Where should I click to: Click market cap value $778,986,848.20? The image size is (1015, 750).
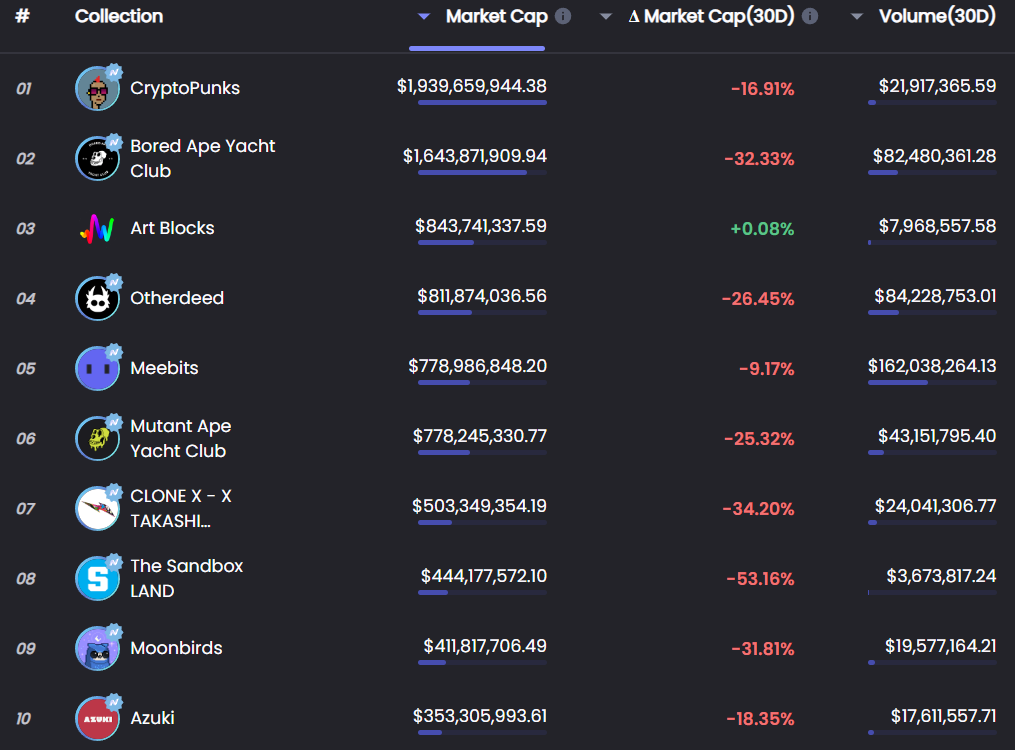point(478,366)
